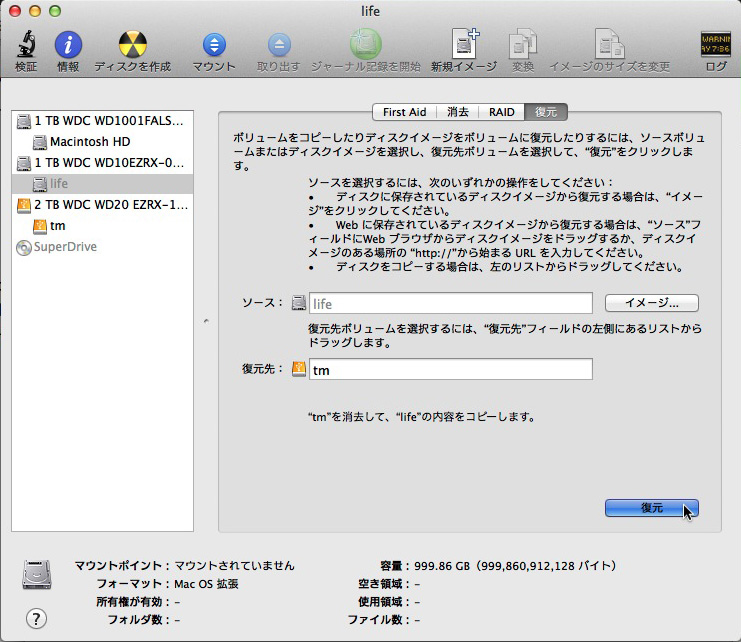The height and width of the screenshot is (642, 741).
Task: Select the Macintosh HD volume in sidebar
Action: [90, 142]
